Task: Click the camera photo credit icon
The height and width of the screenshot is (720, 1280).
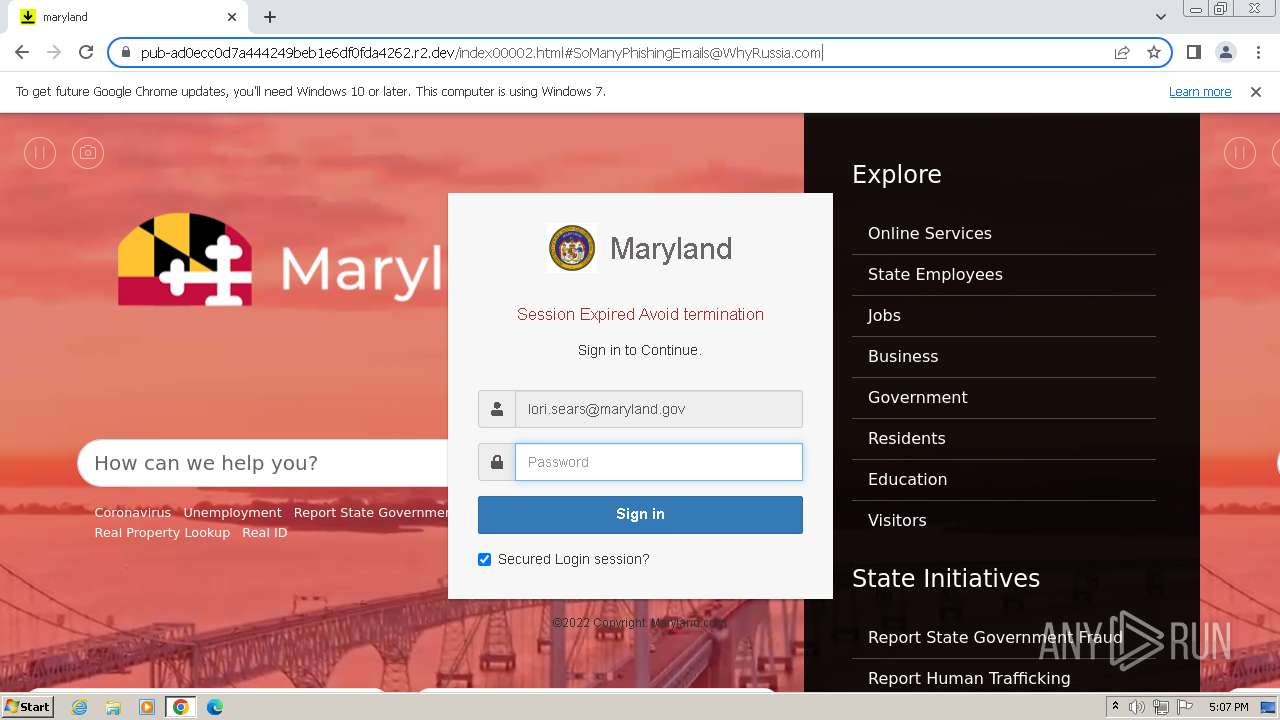Action: [88, 153]
